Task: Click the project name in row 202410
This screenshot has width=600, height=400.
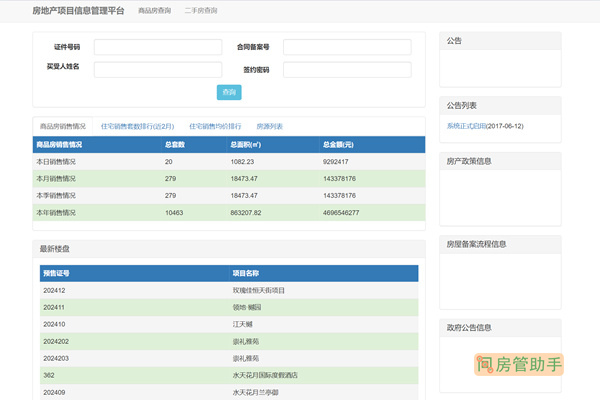Action: [x=243, y=324]
